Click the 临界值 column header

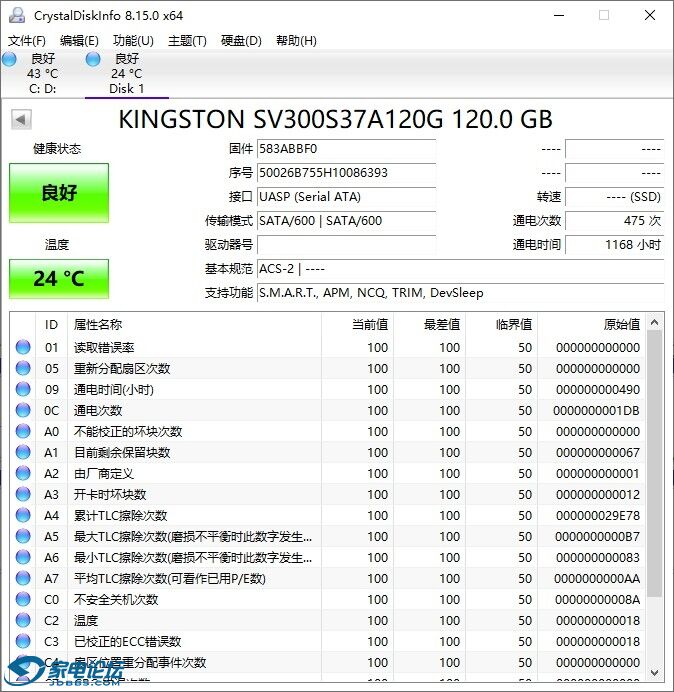(501, 325)
